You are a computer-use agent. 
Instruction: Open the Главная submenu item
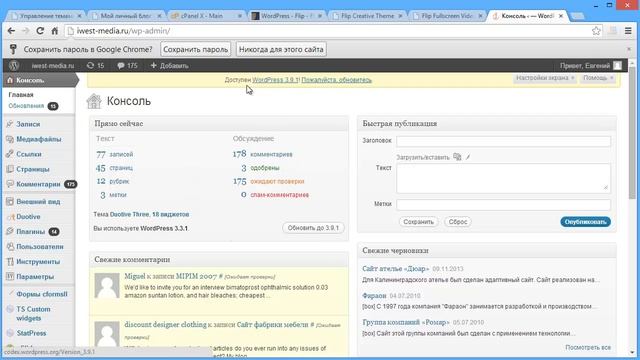point(21,95)
